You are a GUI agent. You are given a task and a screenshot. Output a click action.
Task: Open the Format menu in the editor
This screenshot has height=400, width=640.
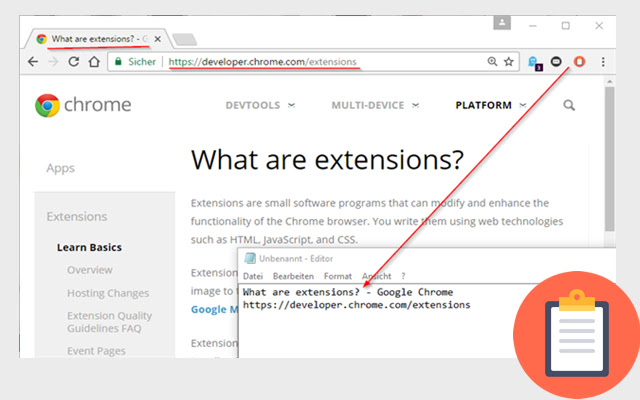click(x=337, y=275)
